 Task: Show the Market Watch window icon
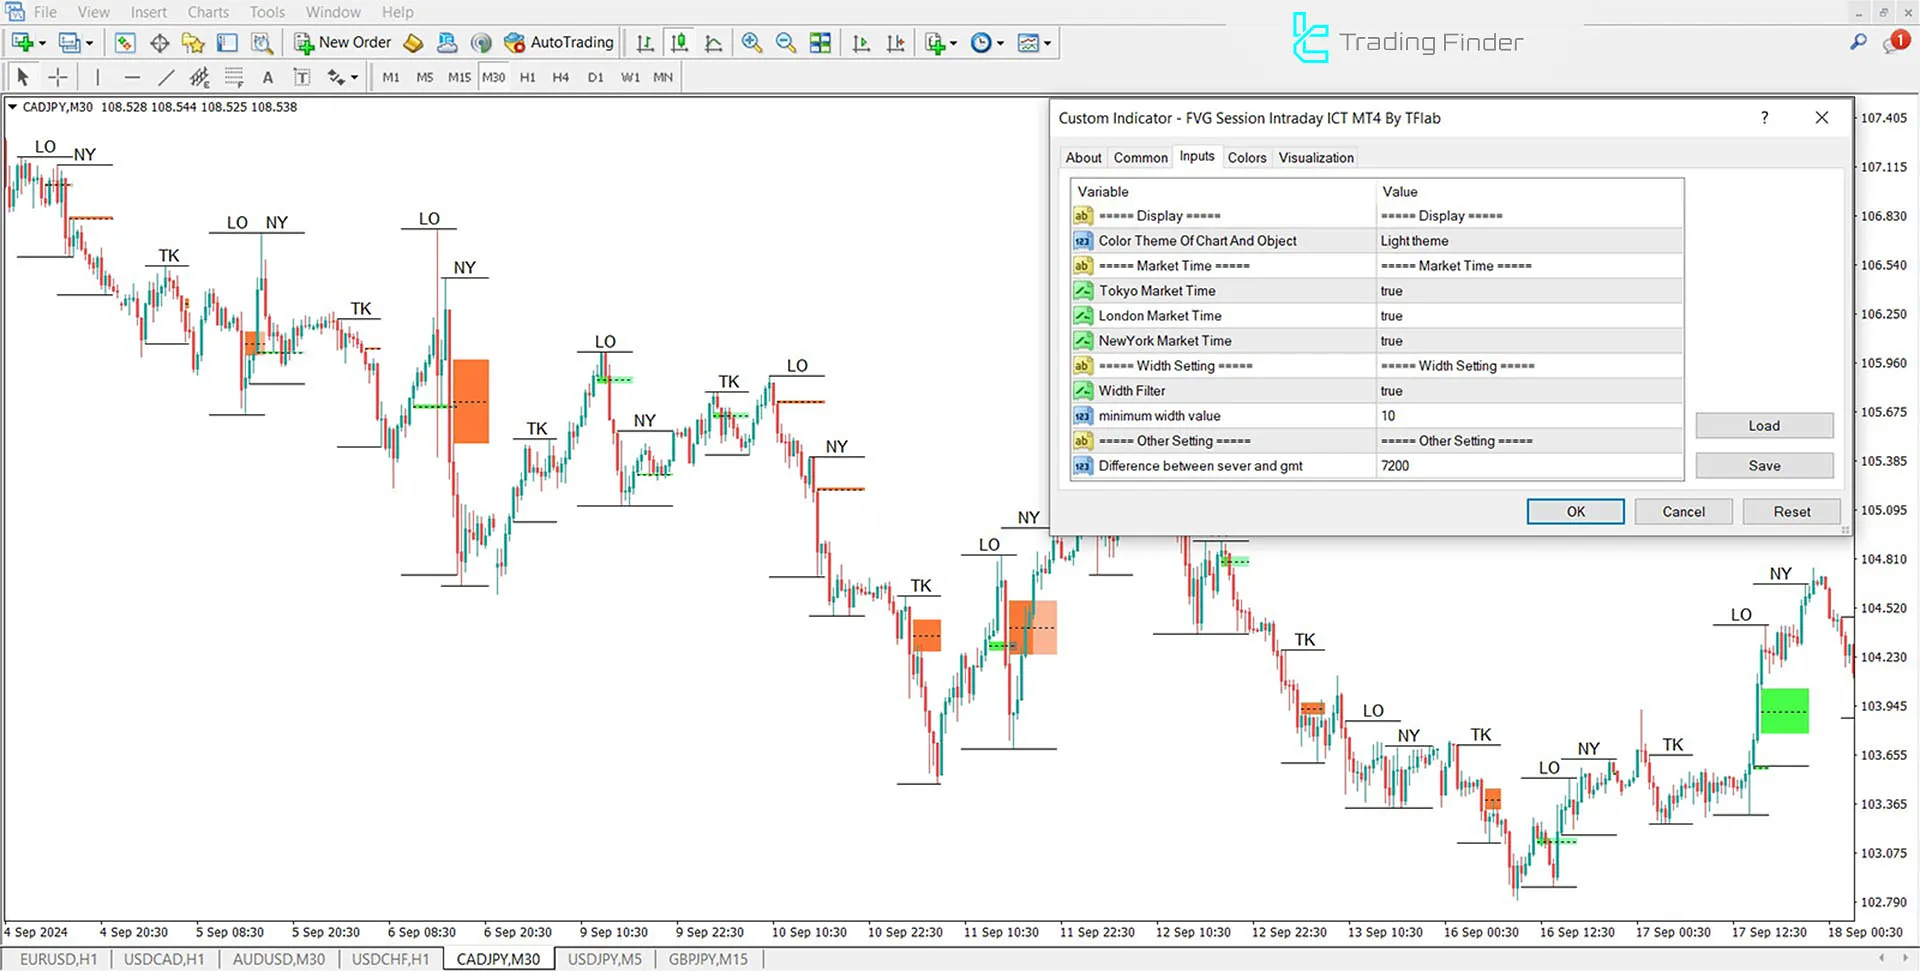125,43
